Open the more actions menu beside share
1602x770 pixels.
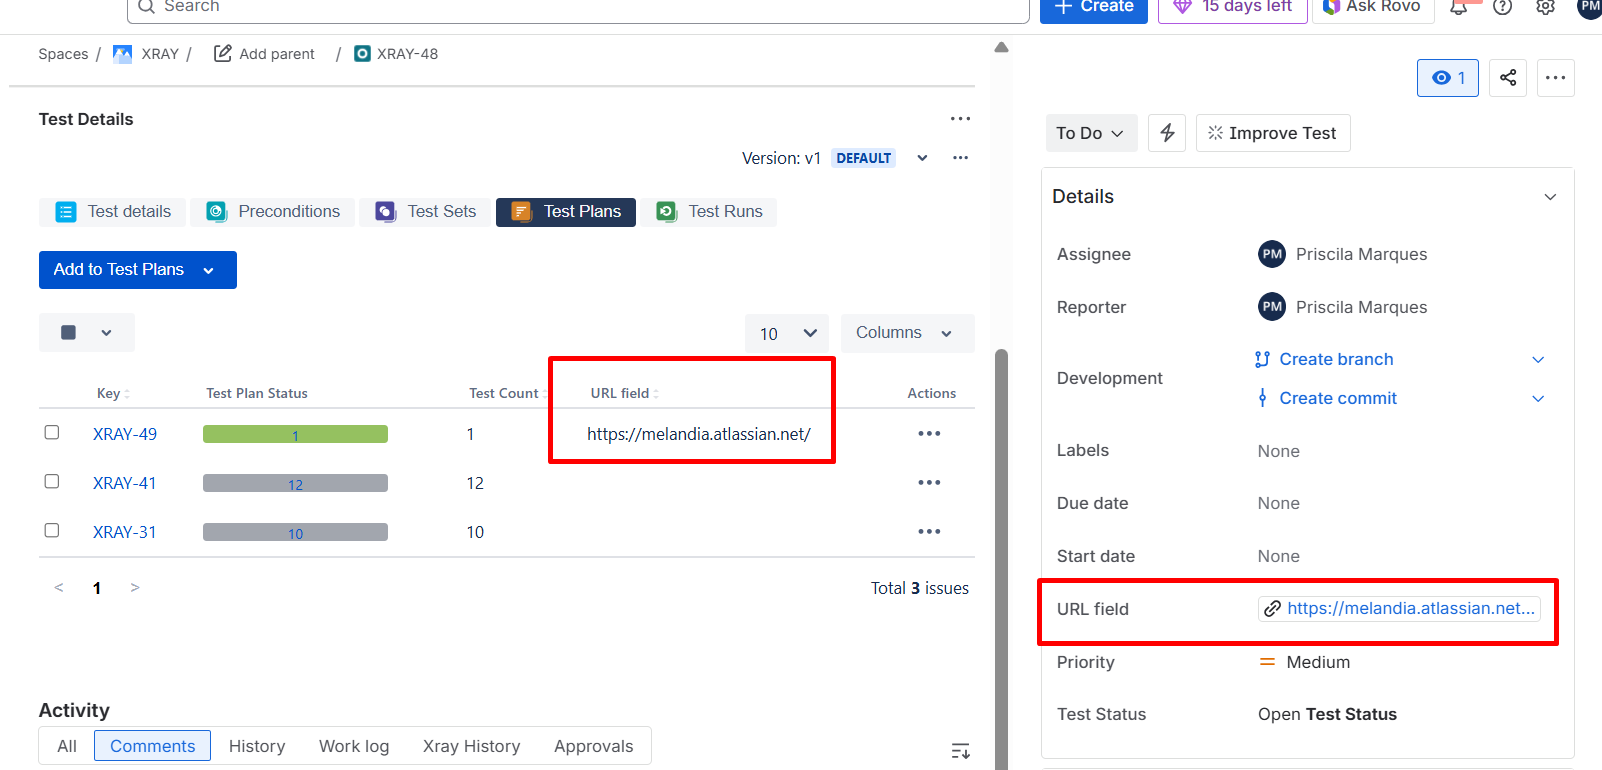[x=1555, y=78]
